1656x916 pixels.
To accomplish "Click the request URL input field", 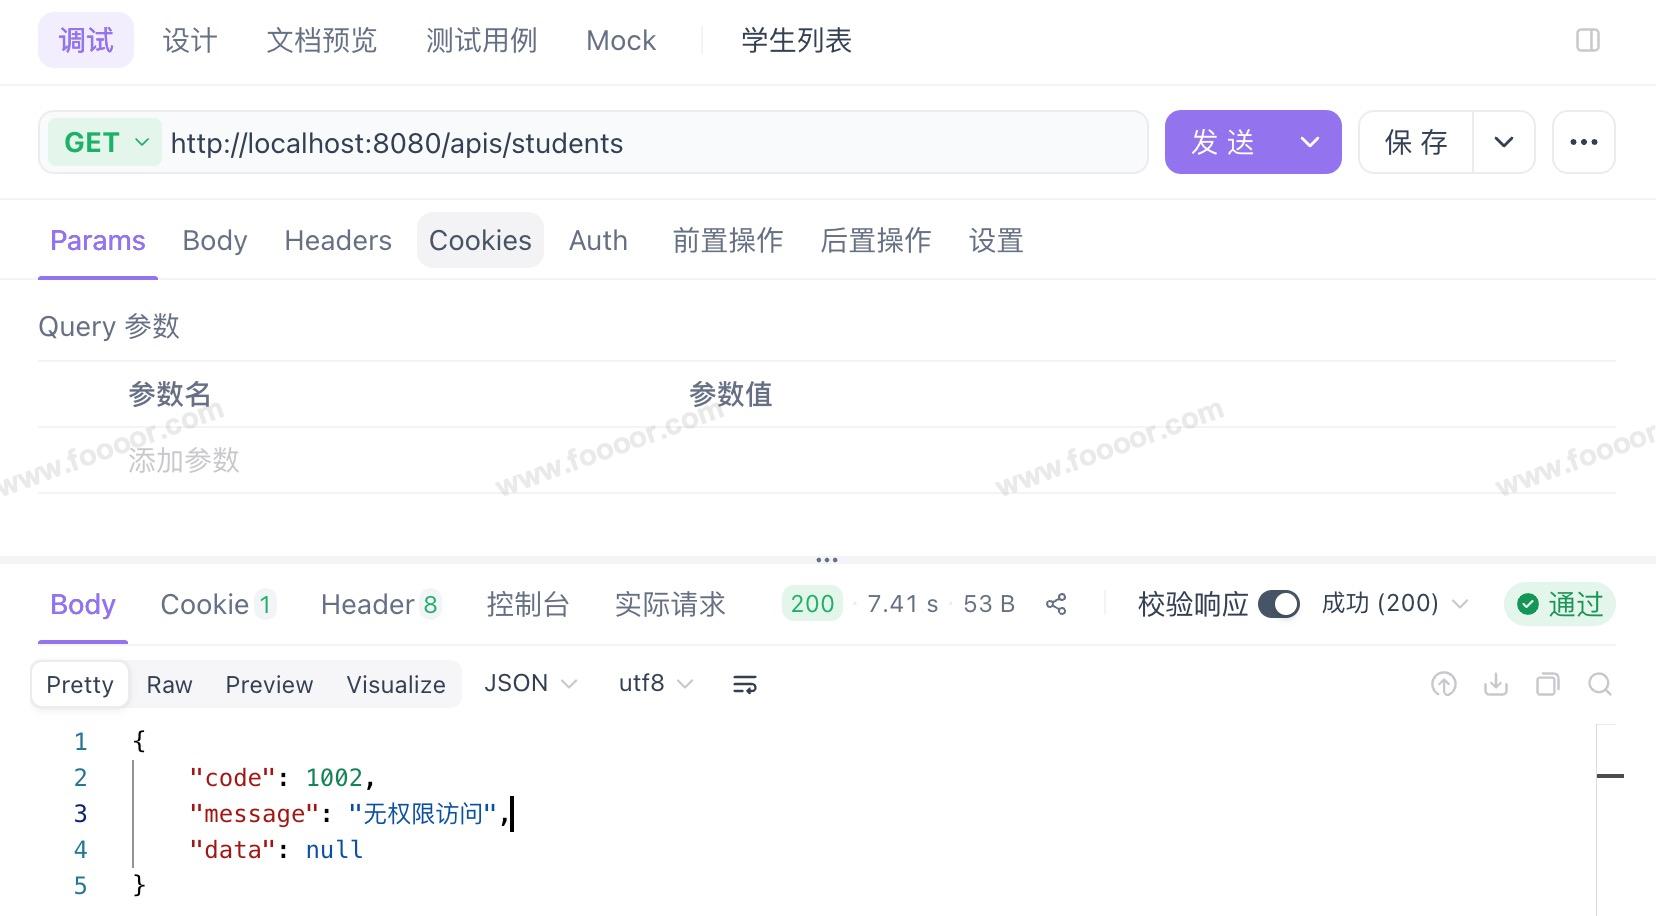I will 650,142.
